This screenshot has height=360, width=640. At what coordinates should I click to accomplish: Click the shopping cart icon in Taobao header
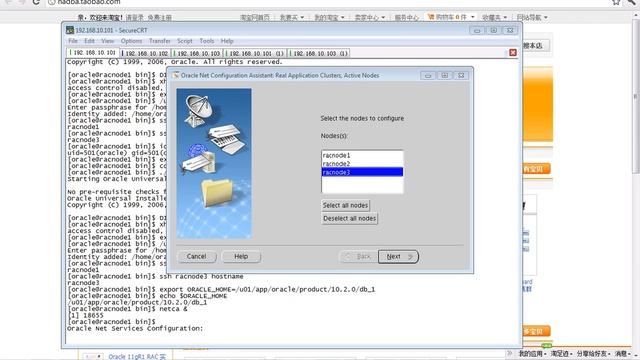point(431,17)
